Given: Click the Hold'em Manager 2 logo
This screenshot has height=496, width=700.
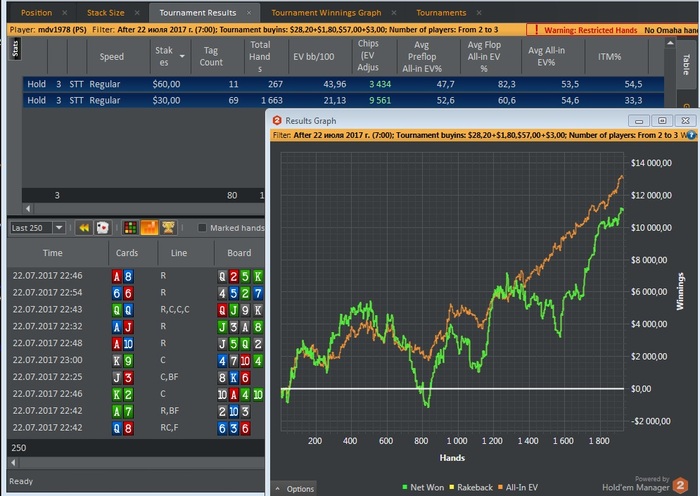Looking at the screenshot, I should [681, 485].
